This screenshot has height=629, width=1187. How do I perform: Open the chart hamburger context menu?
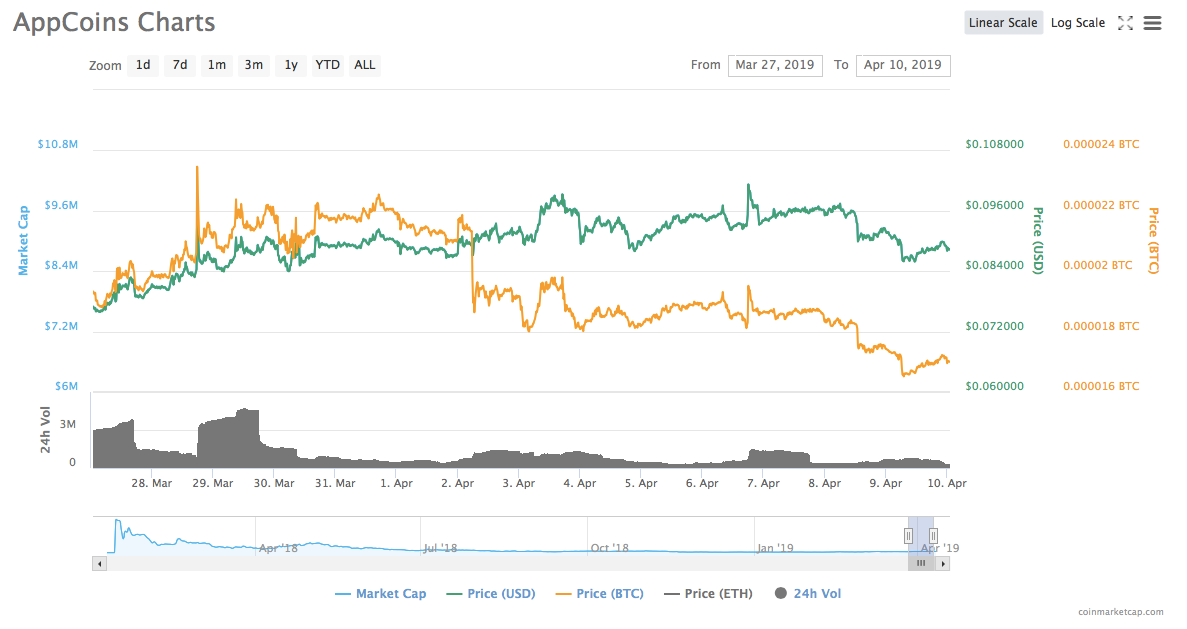click(x=1152, y=23)
